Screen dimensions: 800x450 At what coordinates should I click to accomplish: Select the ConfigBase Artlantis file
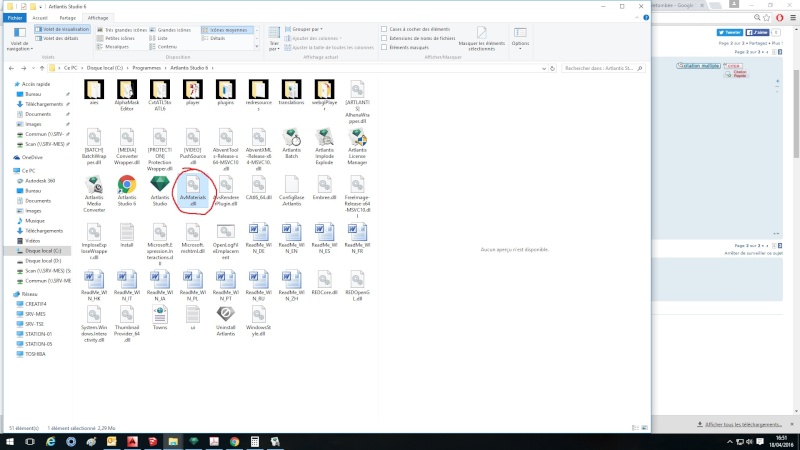pos(291,191)
